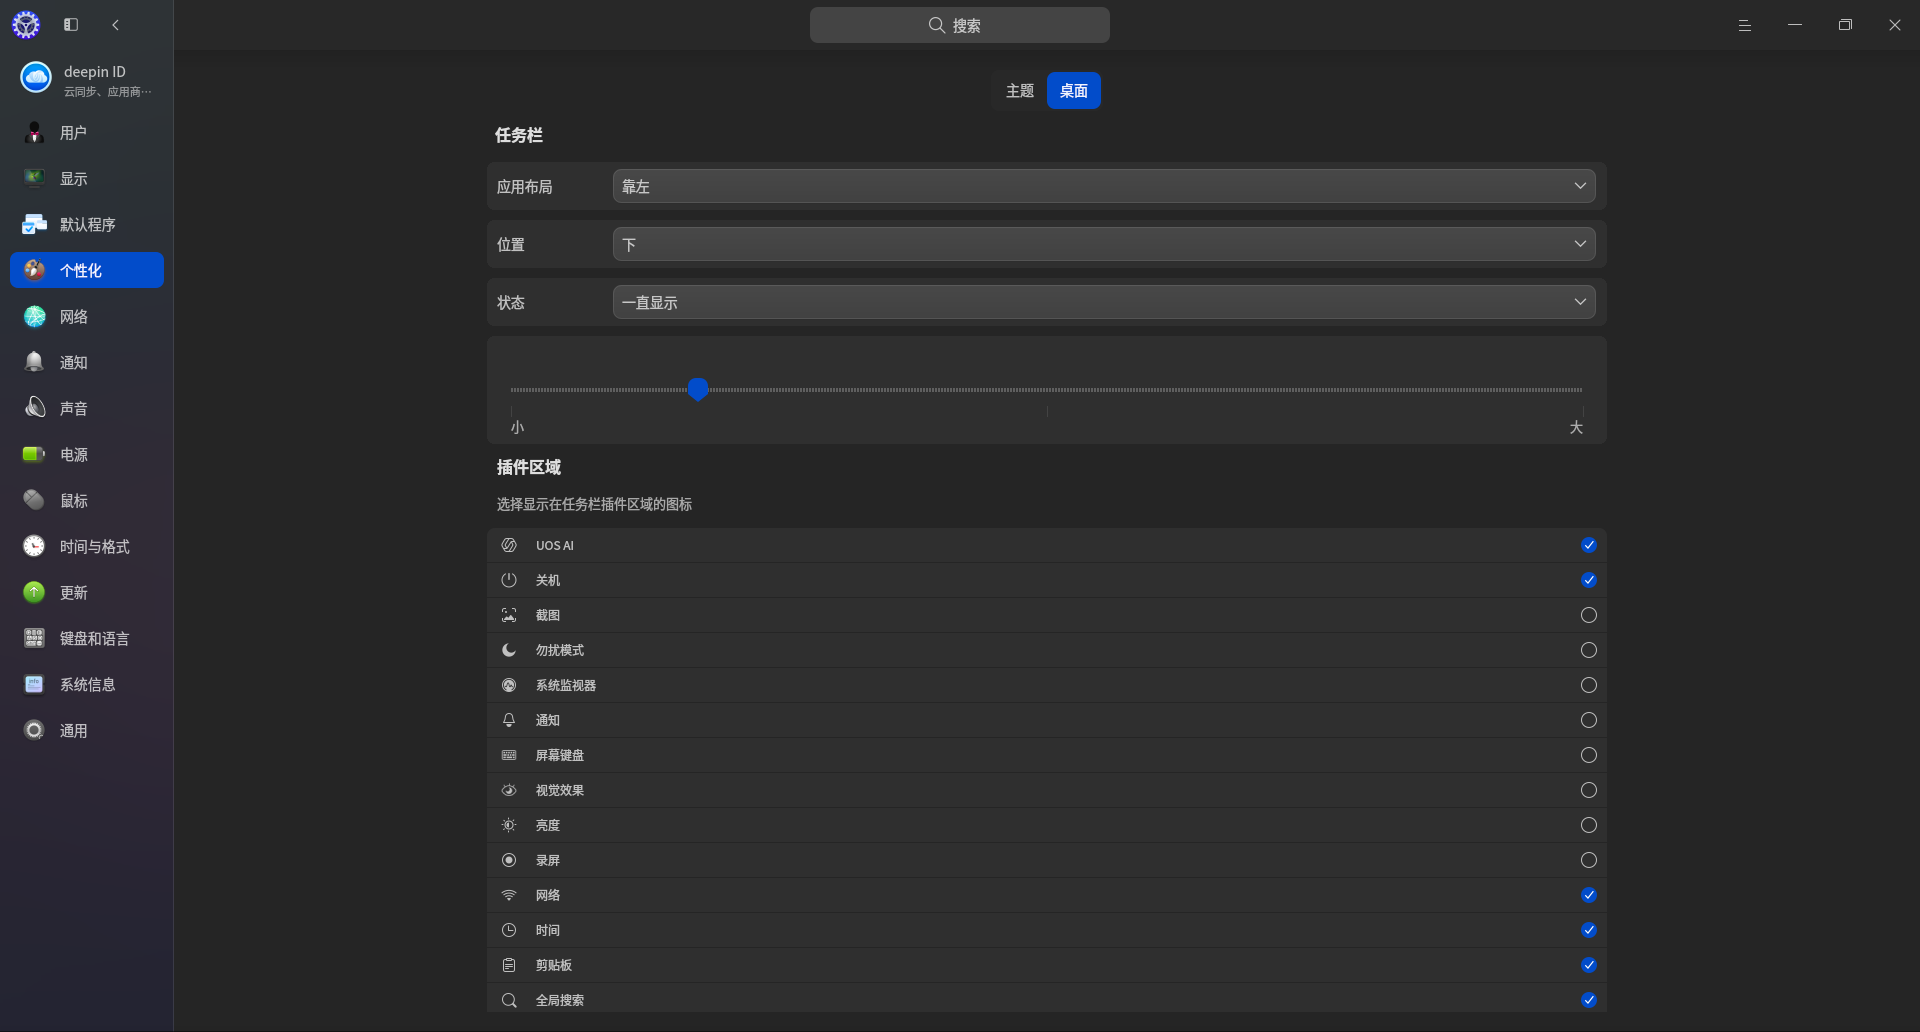This screenshot has height=1032, width=1920.
Task: Open 通知 notification settings in sidebar
Action: (x=87, y=362)
